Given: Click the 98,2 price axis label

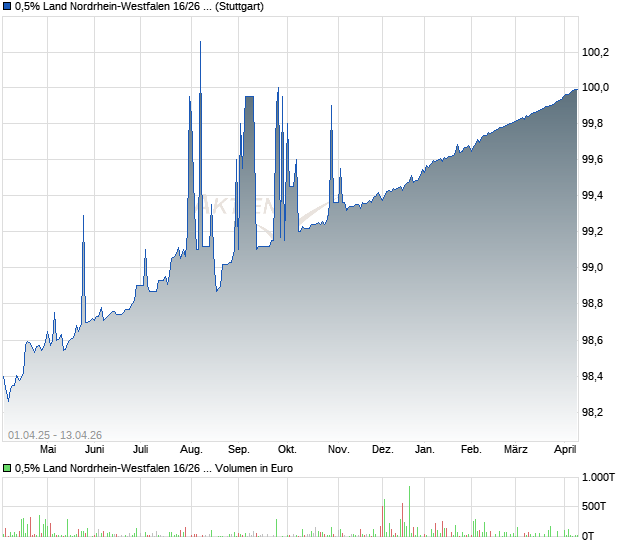Looking at the screenshot, I should [593, 412].
